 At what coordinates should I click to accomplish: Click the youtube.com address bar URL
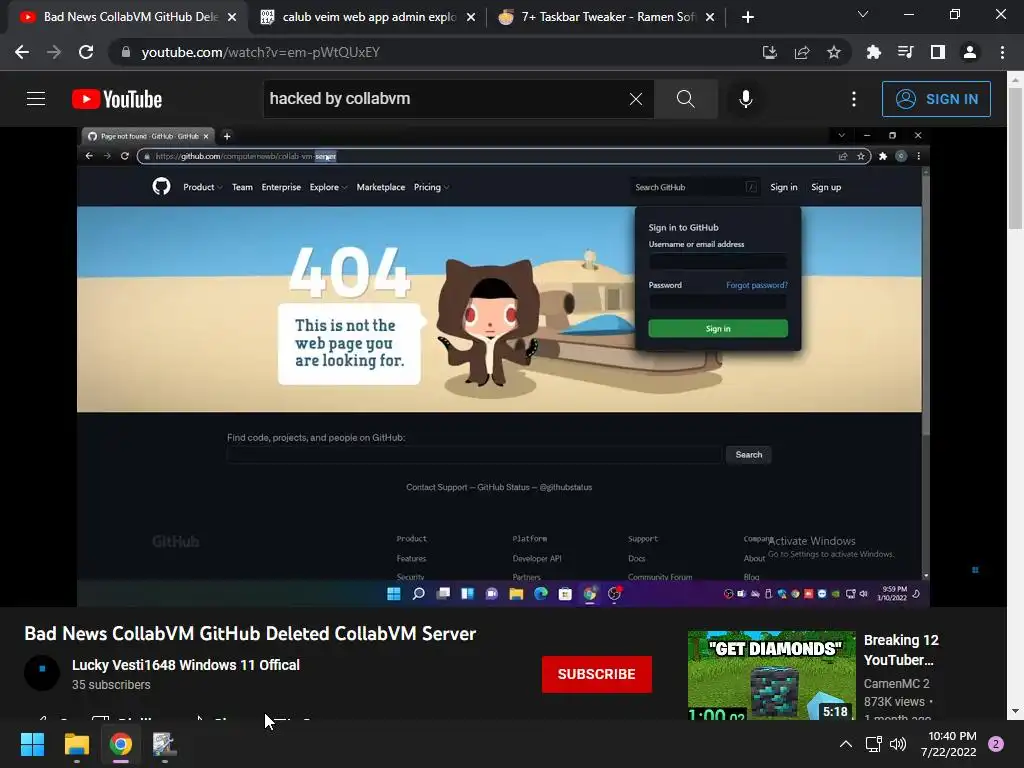point(261,52)
